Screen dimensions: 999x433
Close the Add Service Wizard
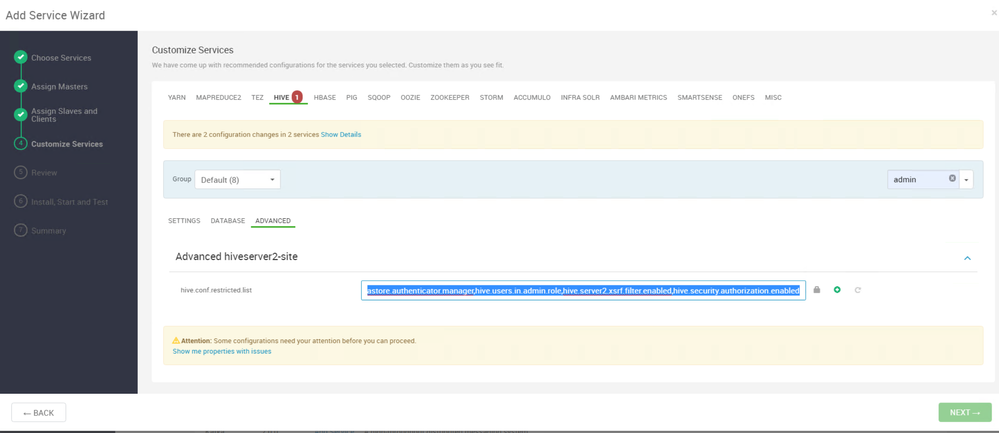pyautogui.click(x=994, y=13)
